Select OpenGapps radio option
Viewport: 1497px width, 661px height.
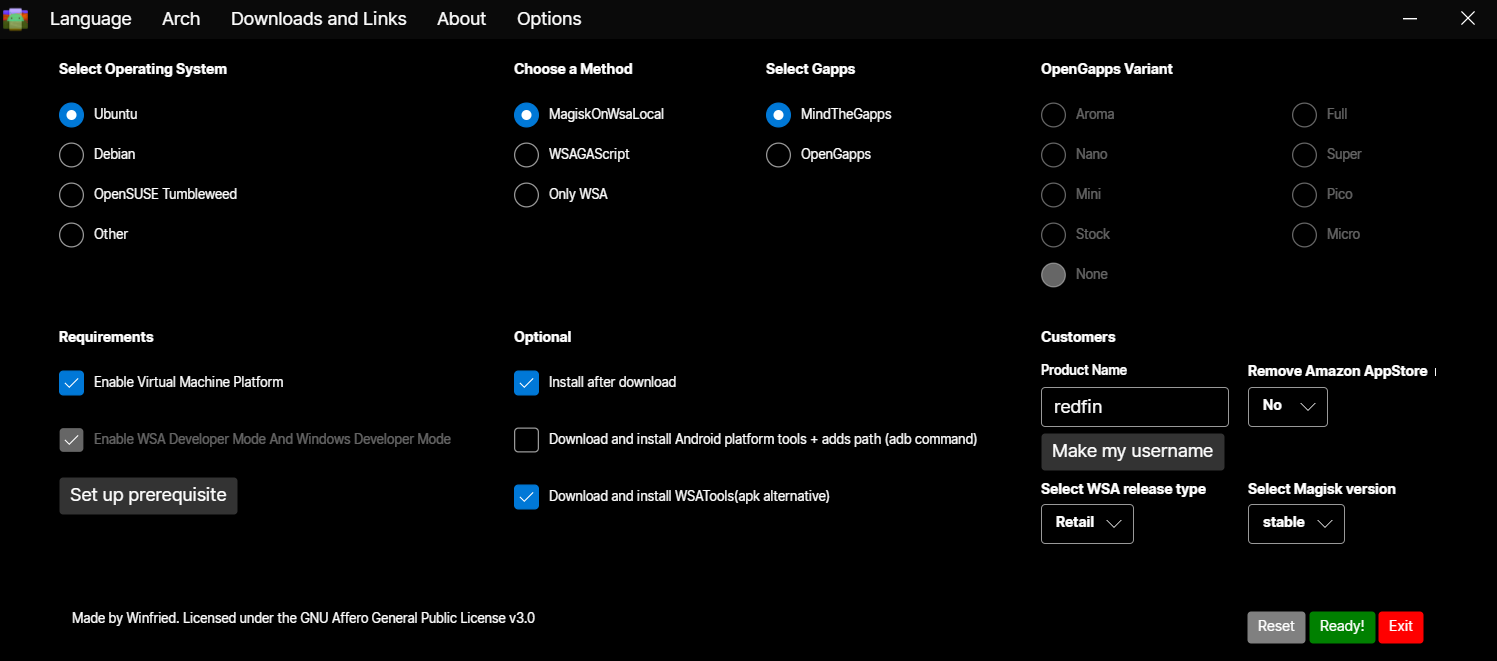click(x=779, y=155)
